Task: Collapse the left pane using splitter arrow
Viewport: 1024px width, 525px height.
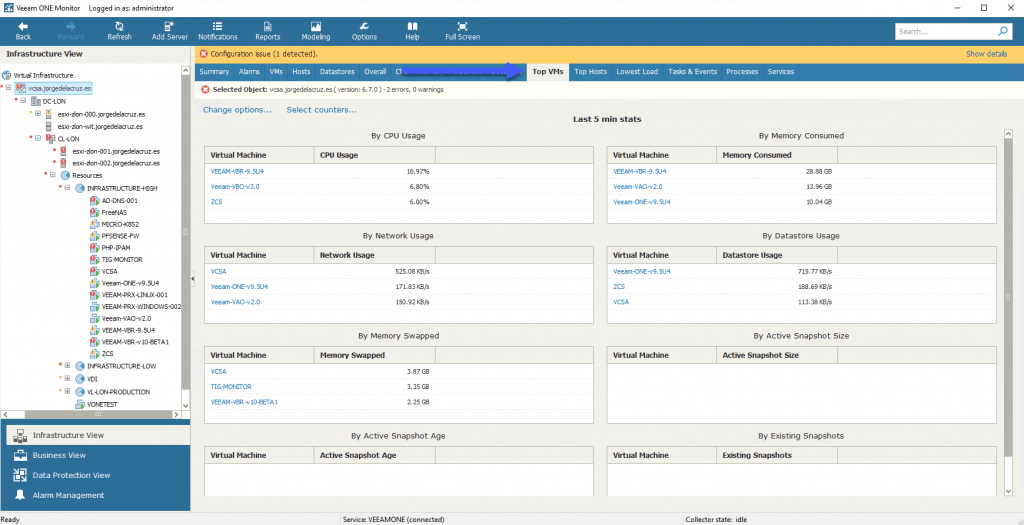Action: (193, 279)
